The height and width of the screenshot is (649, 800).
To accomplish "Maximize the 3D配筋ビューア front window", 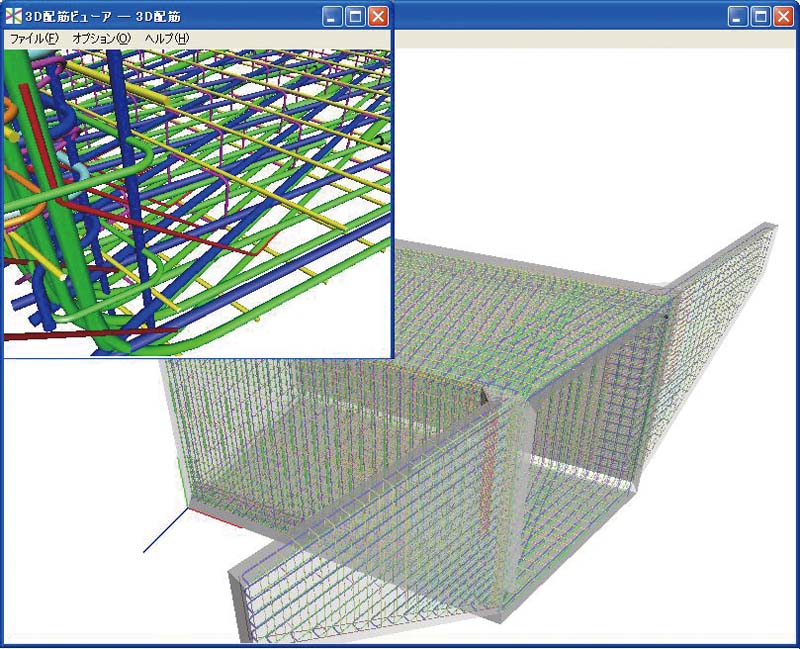I will [x=355, y=17].
